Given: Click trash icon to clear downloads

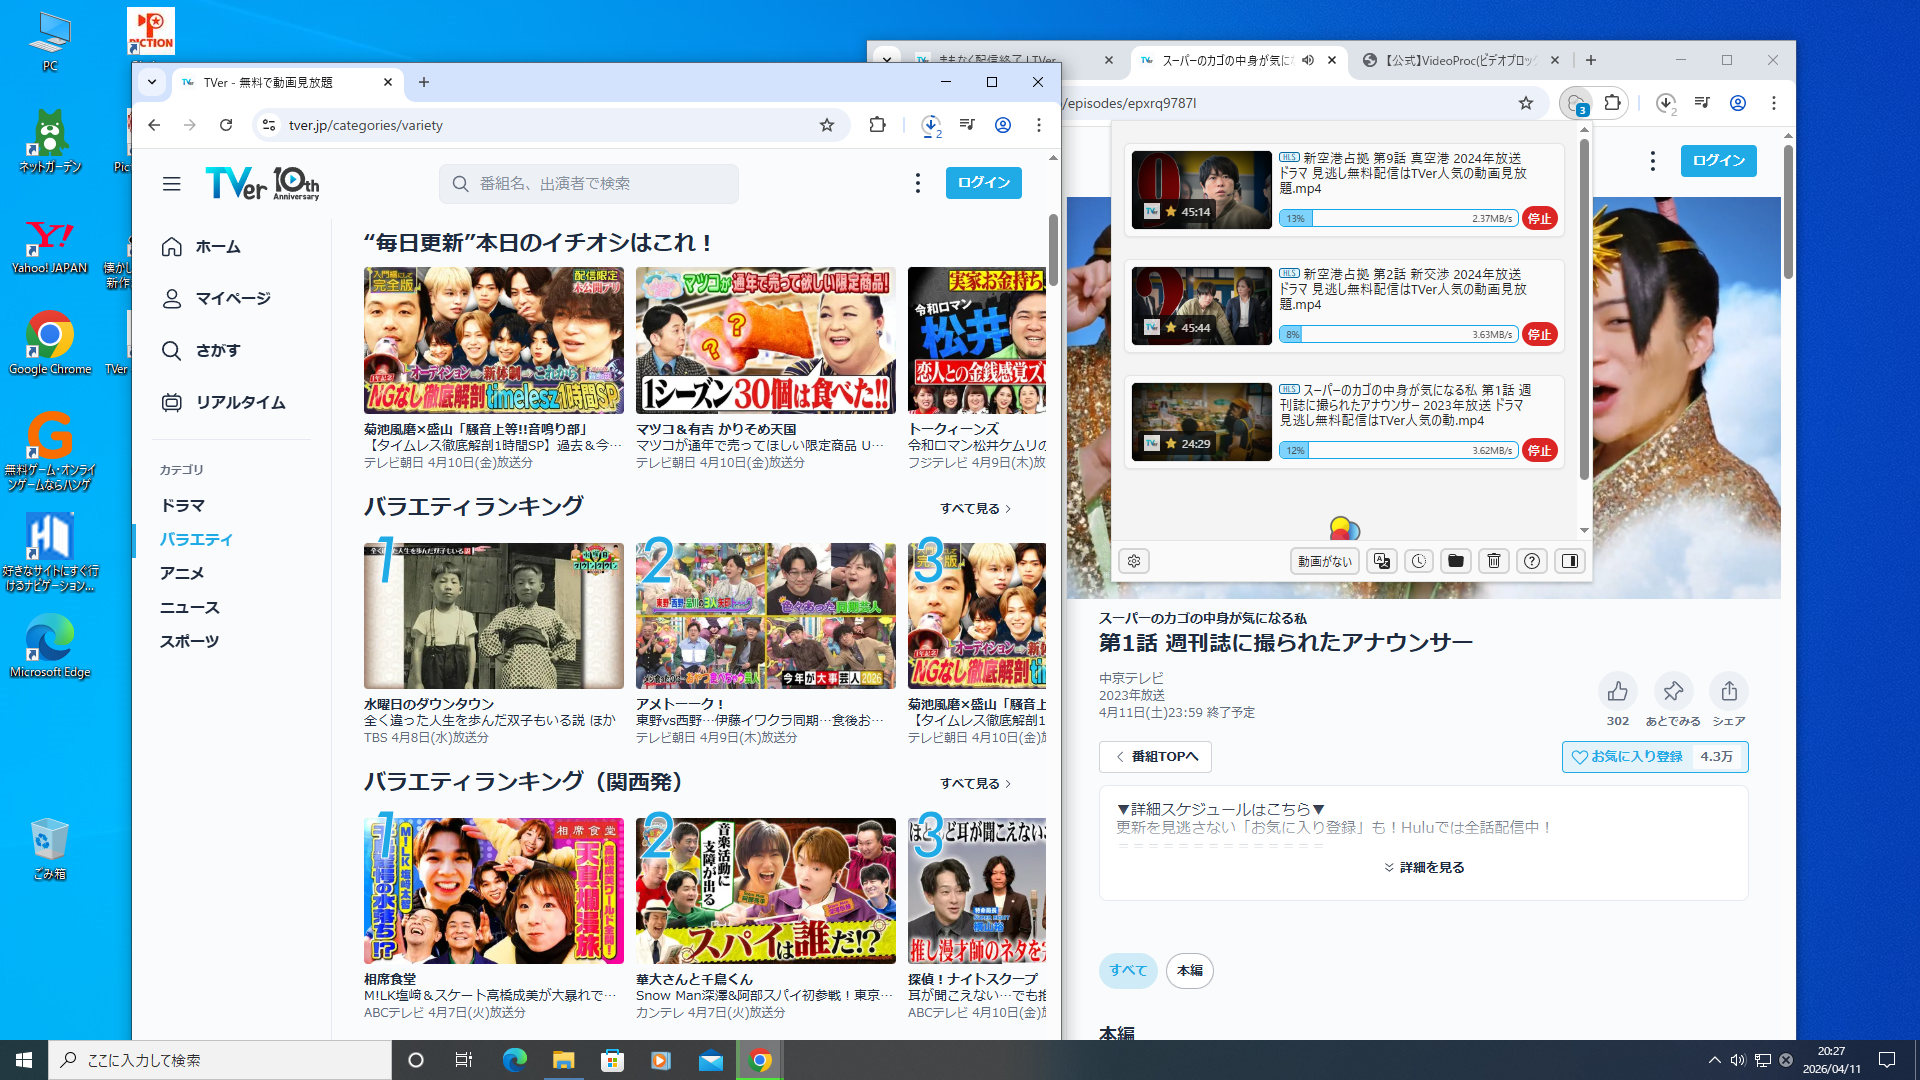Looking at the screenshot, I should [1494, 561].
